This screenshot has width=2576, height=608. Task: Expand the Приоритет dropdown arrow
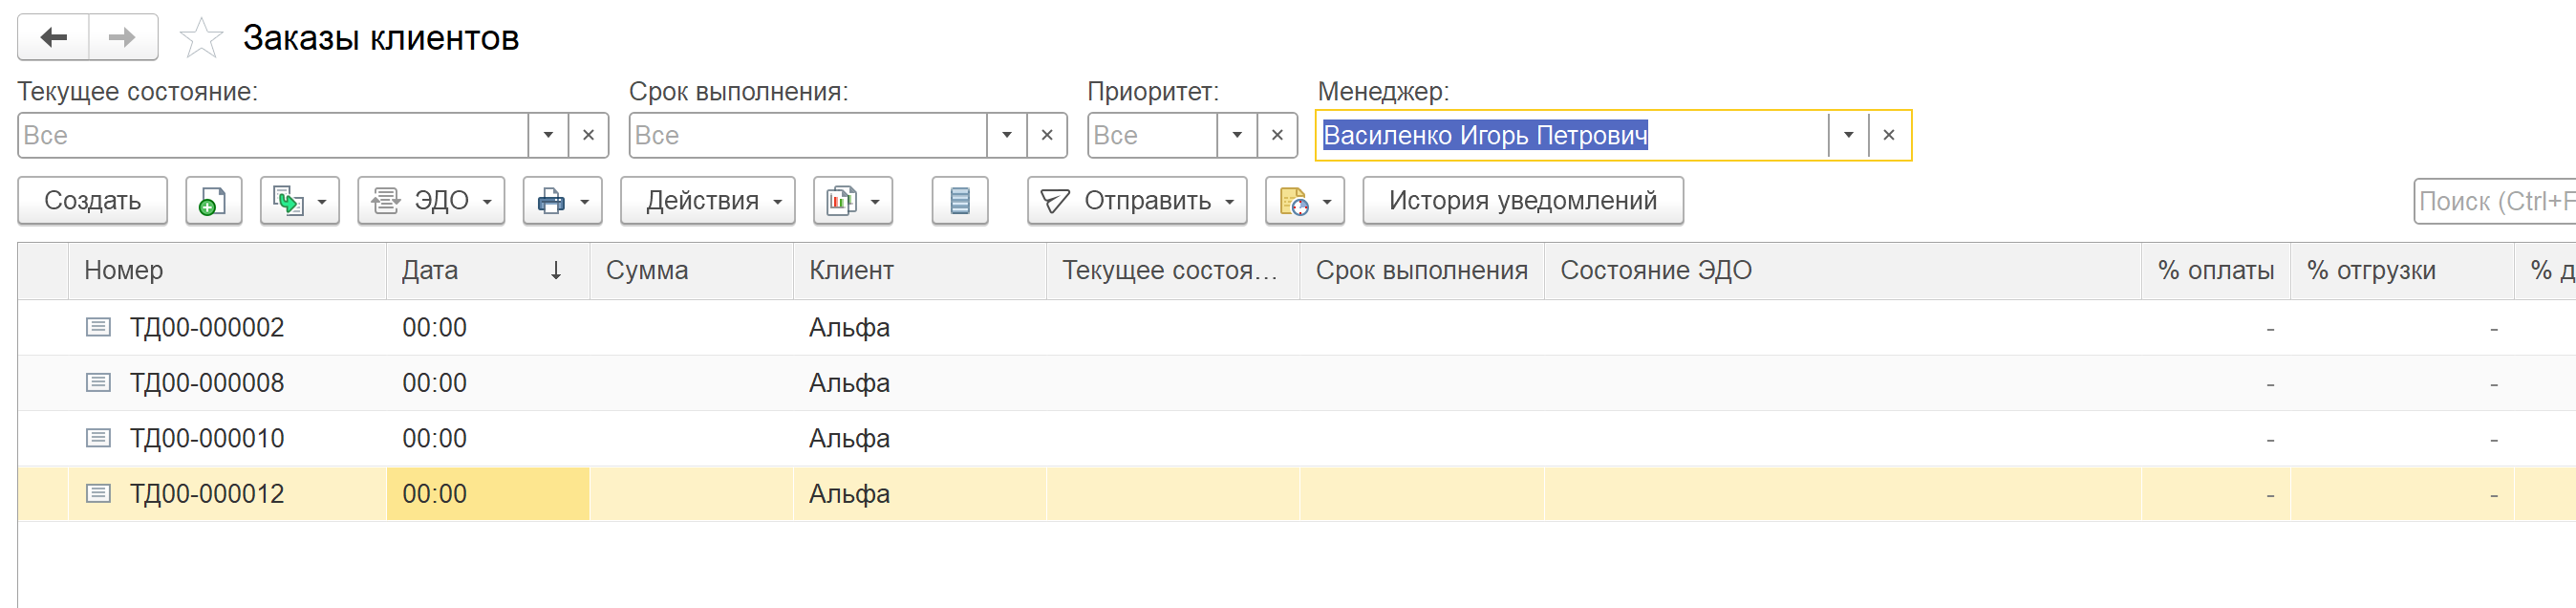point(1237,135)
